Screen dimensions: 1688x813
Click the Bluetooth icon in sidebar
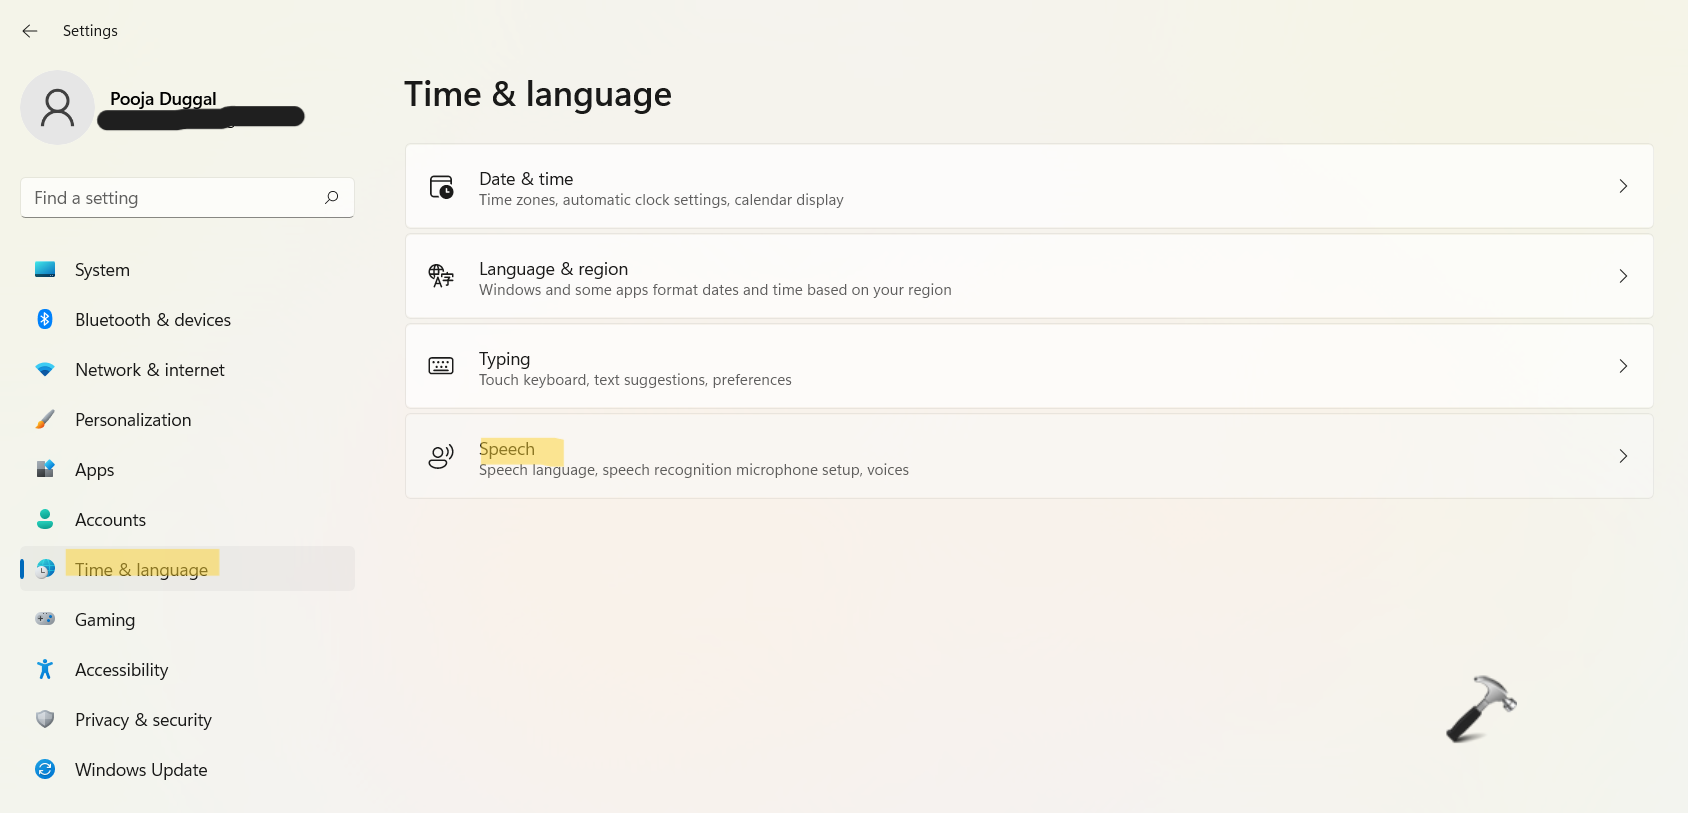(45, 320)
